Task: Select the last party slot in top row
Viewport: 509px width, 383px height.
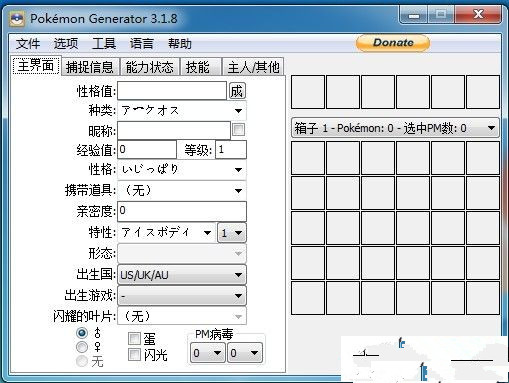Action: pos(483,92)
